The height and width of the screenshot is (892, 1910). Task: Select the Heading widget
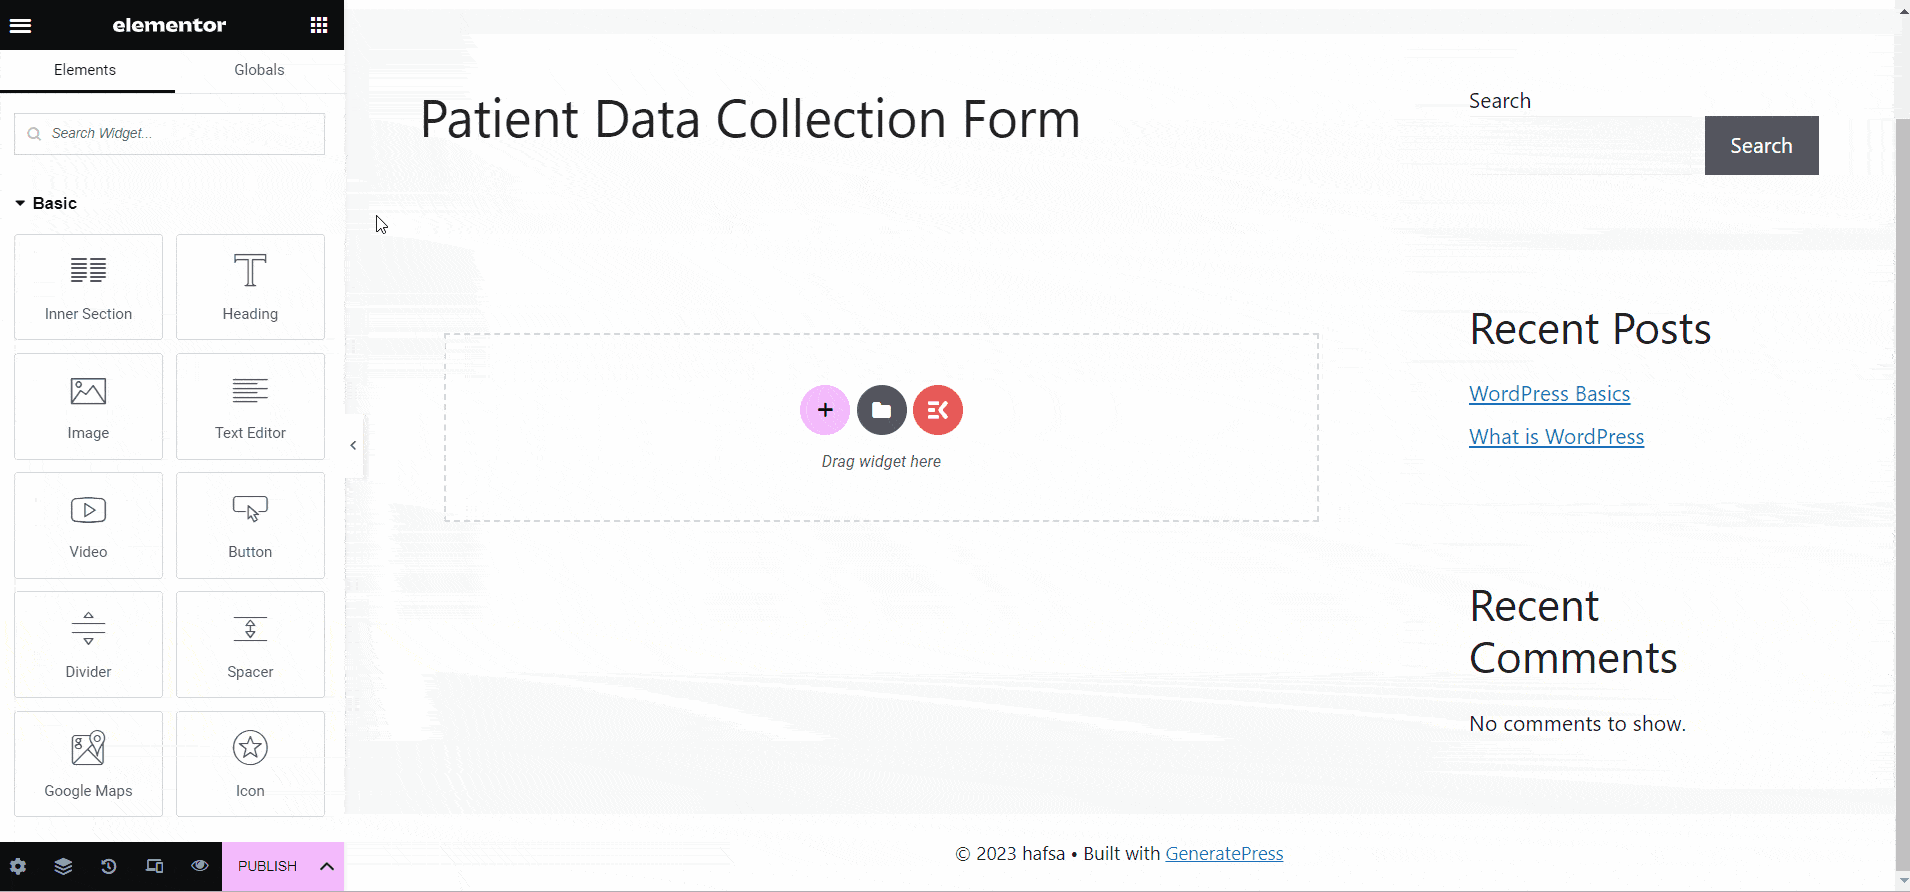coord(249,286)
